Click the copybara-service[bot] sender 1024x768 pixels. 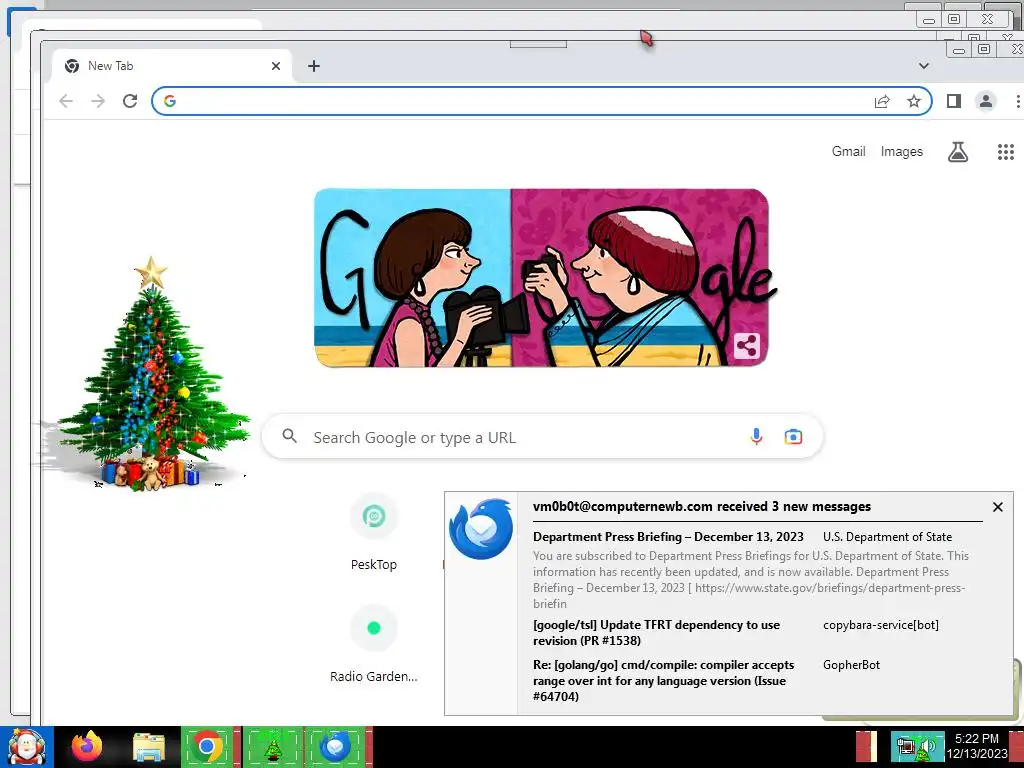click(880, 625)
